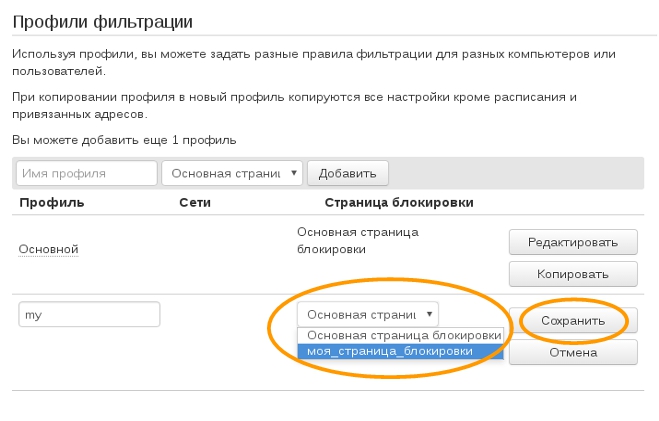
Task: Click the Добавить button
Action: pyautogui.click(x=348, y=173)
